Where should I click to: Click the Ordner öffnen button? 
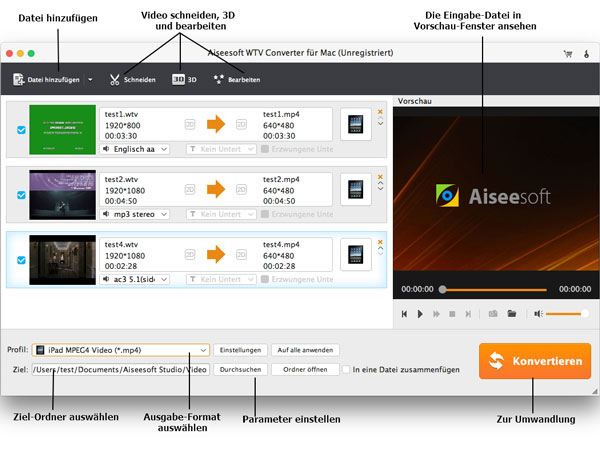tap(305, 369)
